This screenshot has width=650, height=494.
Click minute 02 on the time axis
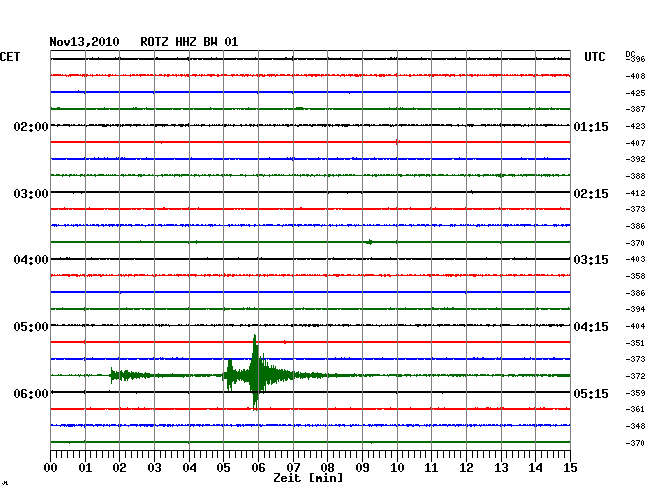(x=119, y=468)
